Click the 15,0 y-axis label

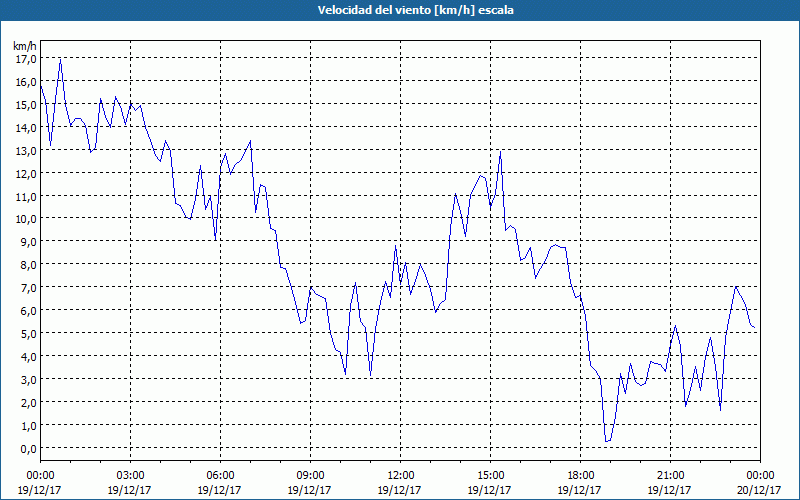pos(26,105)
